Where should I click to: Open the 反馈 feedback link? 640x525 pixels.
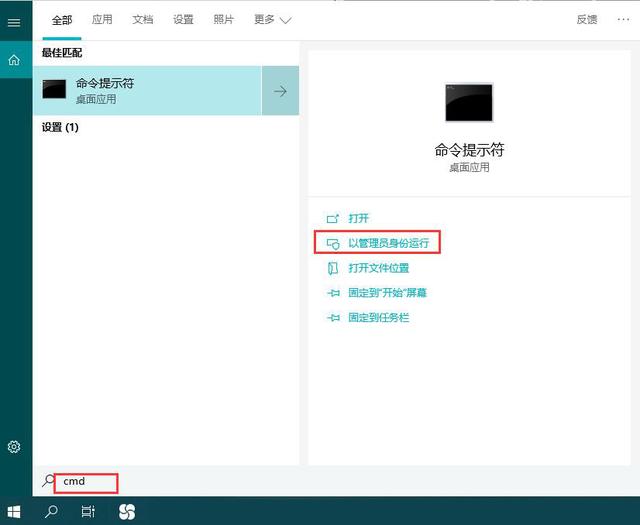(x=587, y=20)
